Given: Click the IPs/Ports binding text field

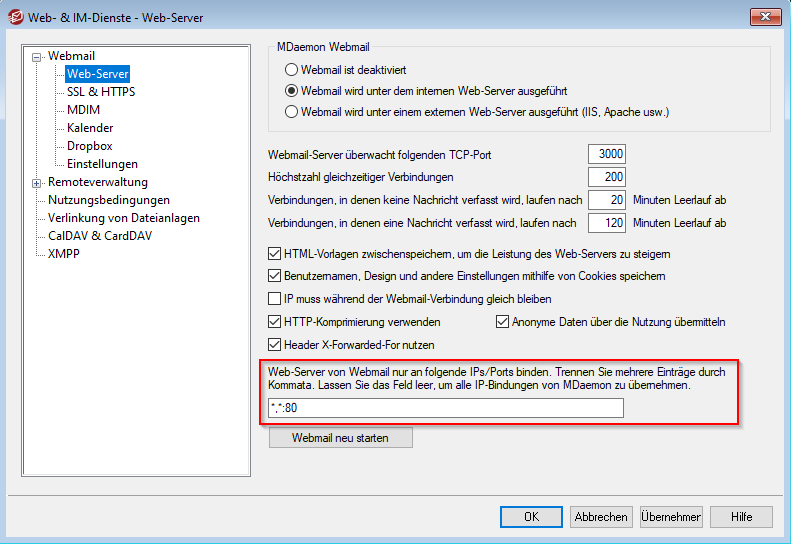Looking at the screenshot, I should tap(446, 408).
